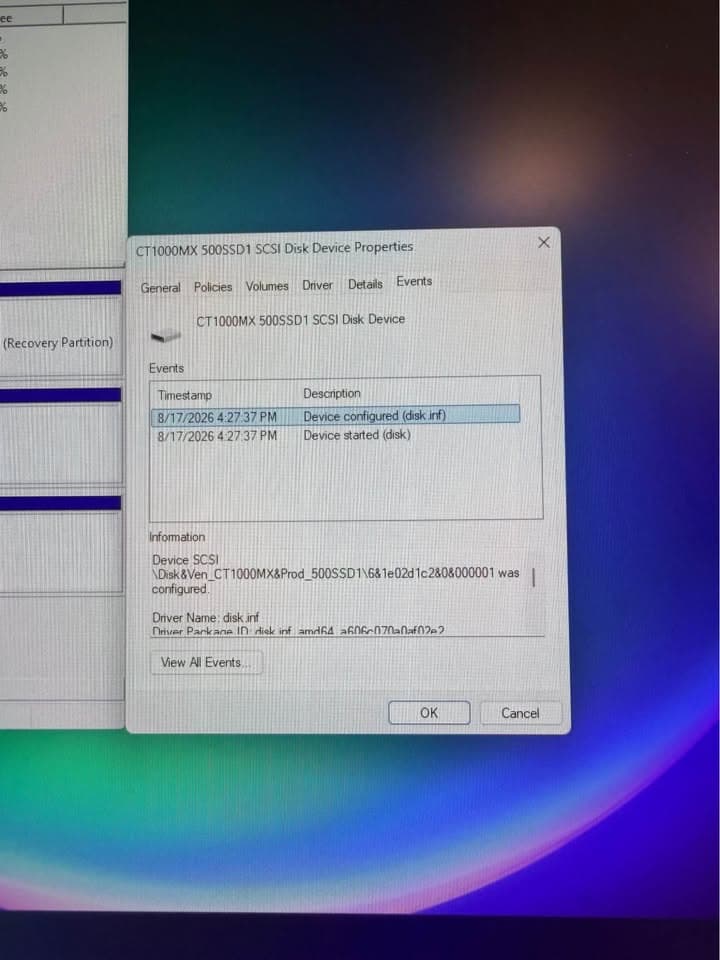The image size is (720, 960).
Task: Click the Information box scrollbar
Action: pyautogui.click(x=534, y=577)
